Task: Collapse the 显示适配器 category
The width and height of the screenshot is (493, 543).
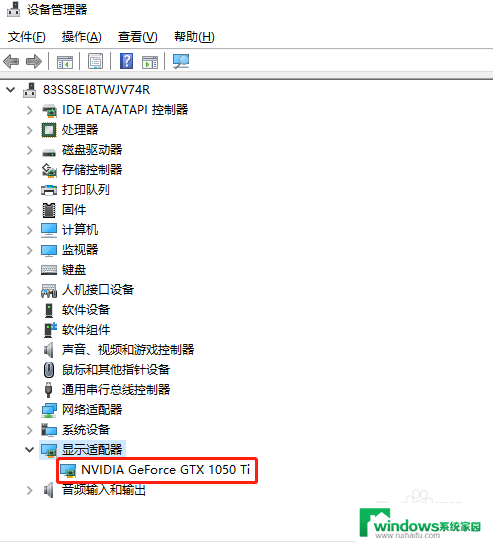Action: pyautogui.click(x=29, y=449)
